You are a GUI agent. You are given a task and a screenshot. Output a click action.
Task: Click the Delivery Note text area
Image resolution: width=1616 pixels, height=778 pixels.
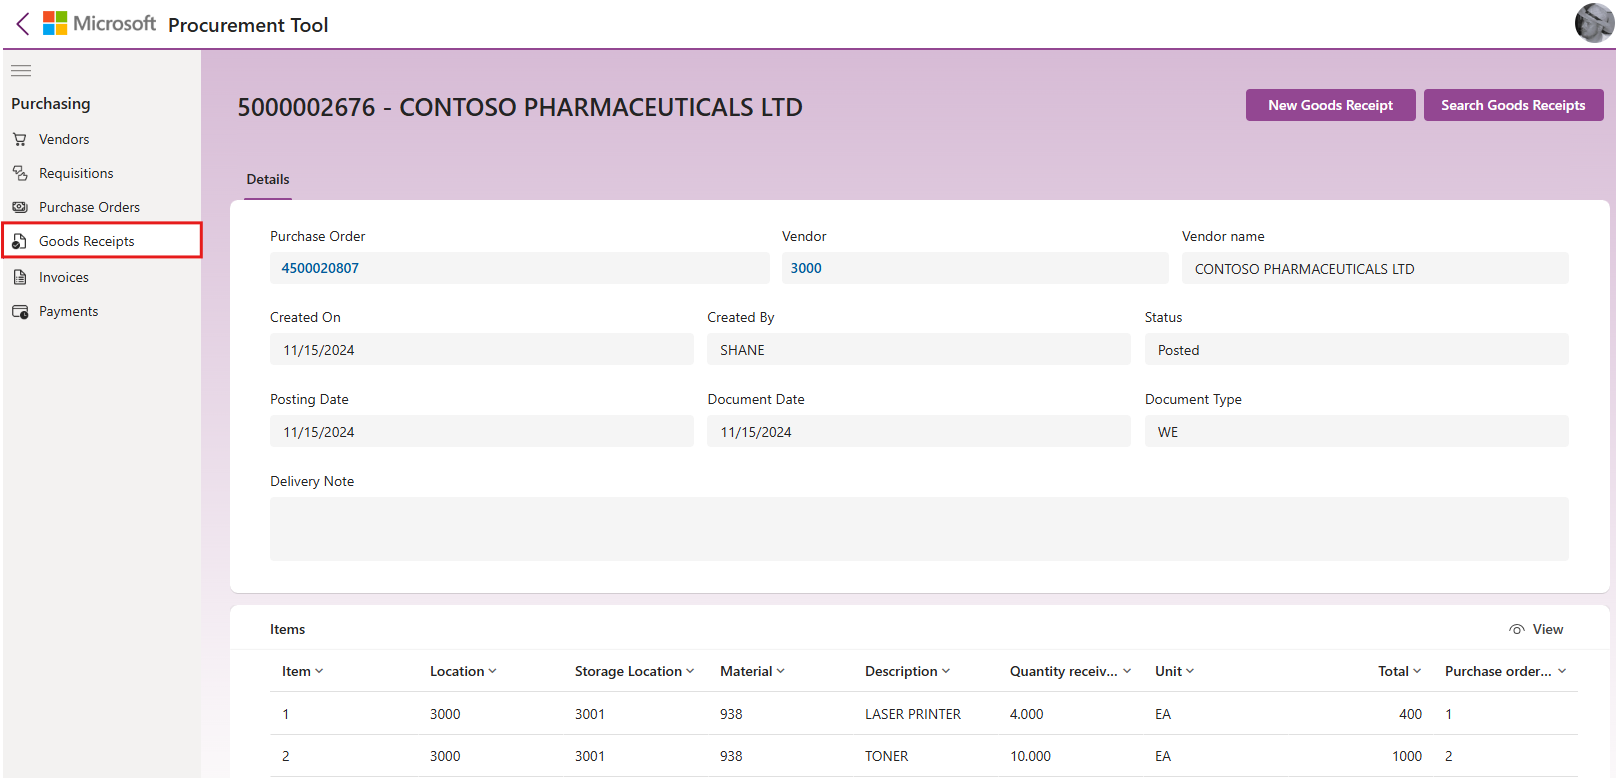pos(919,529)
